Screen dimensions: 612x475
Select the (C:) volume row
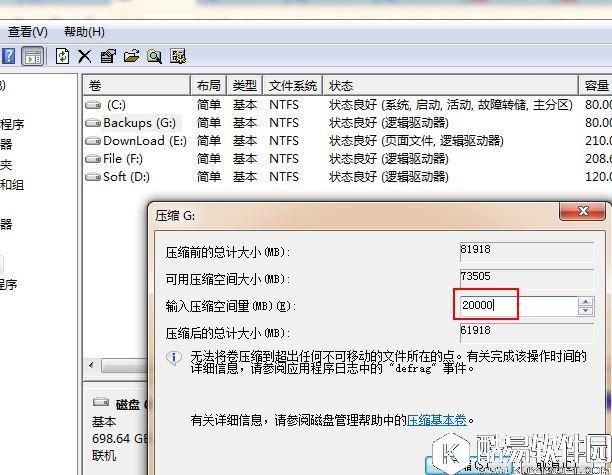click(x=347, y=105)
